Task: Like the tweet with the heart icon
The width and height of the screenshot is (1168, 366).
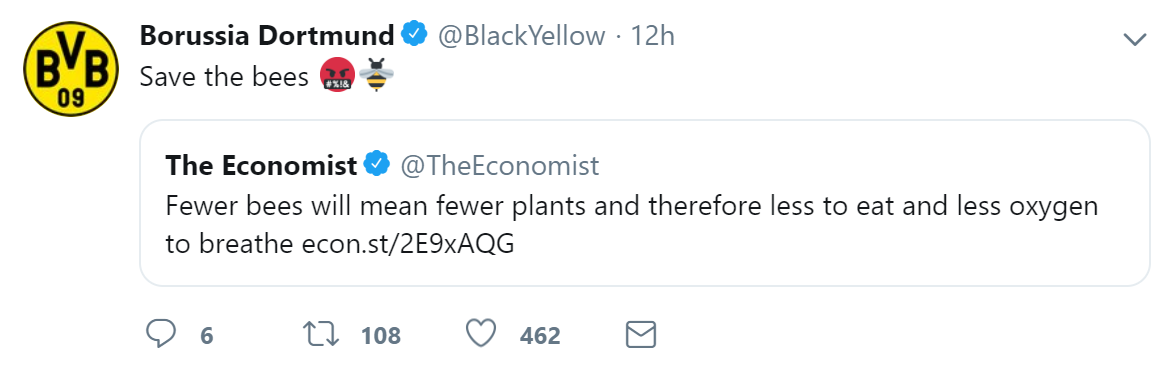Action: tap(480, 334)
